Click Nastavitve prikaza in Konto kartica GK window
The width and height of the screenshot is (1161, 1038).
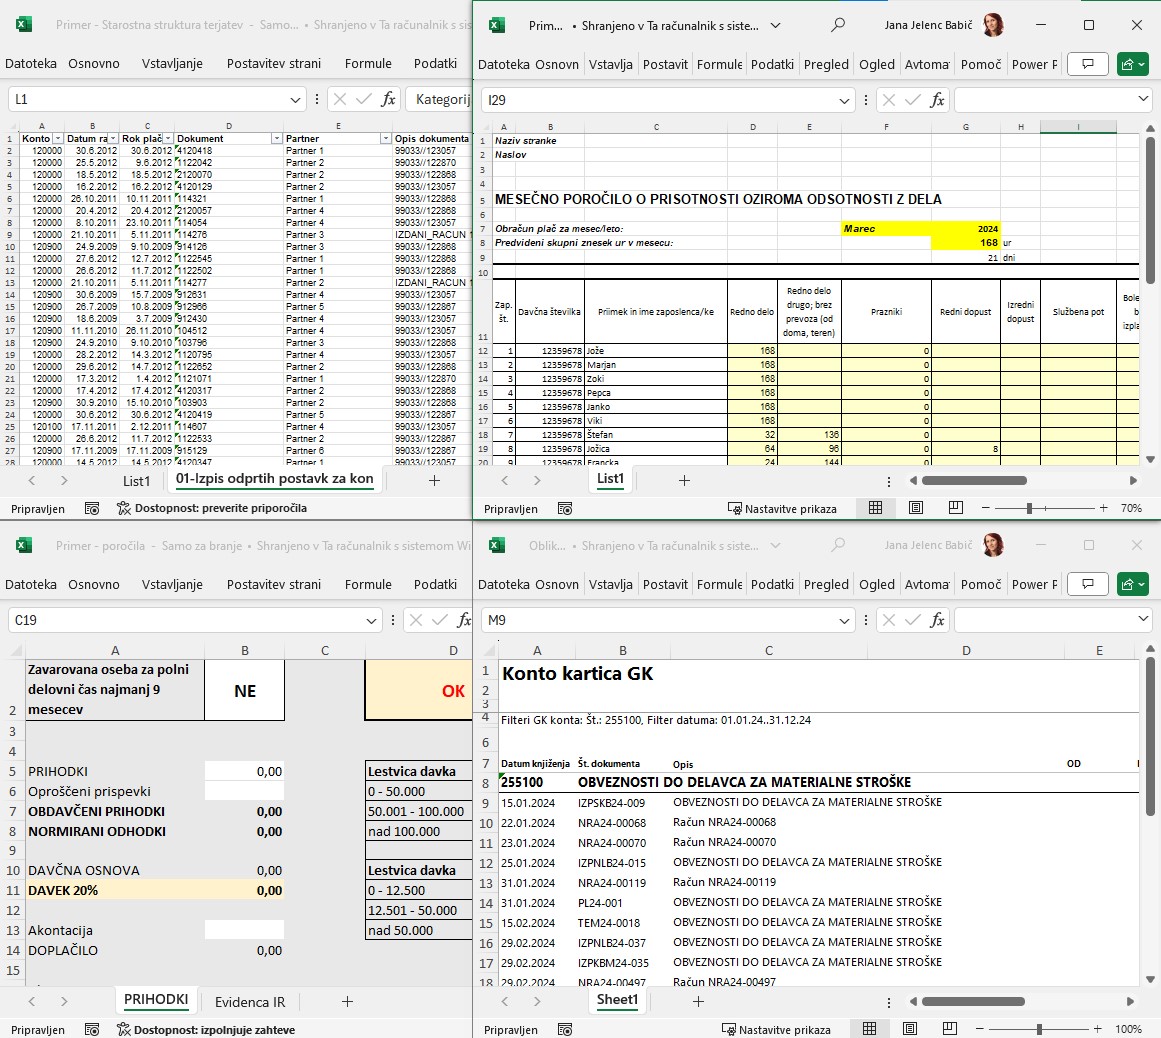click(777, 1029)
